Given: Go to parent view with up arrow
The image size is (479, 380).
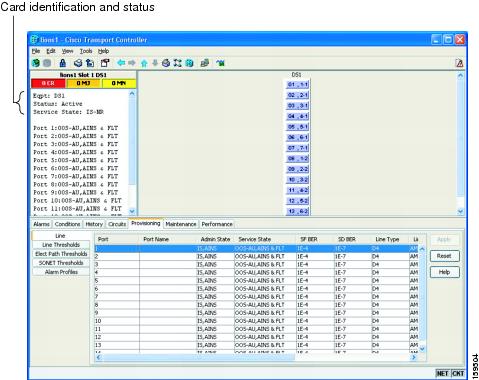Looking at the screenshot, I should pos(144,63).
